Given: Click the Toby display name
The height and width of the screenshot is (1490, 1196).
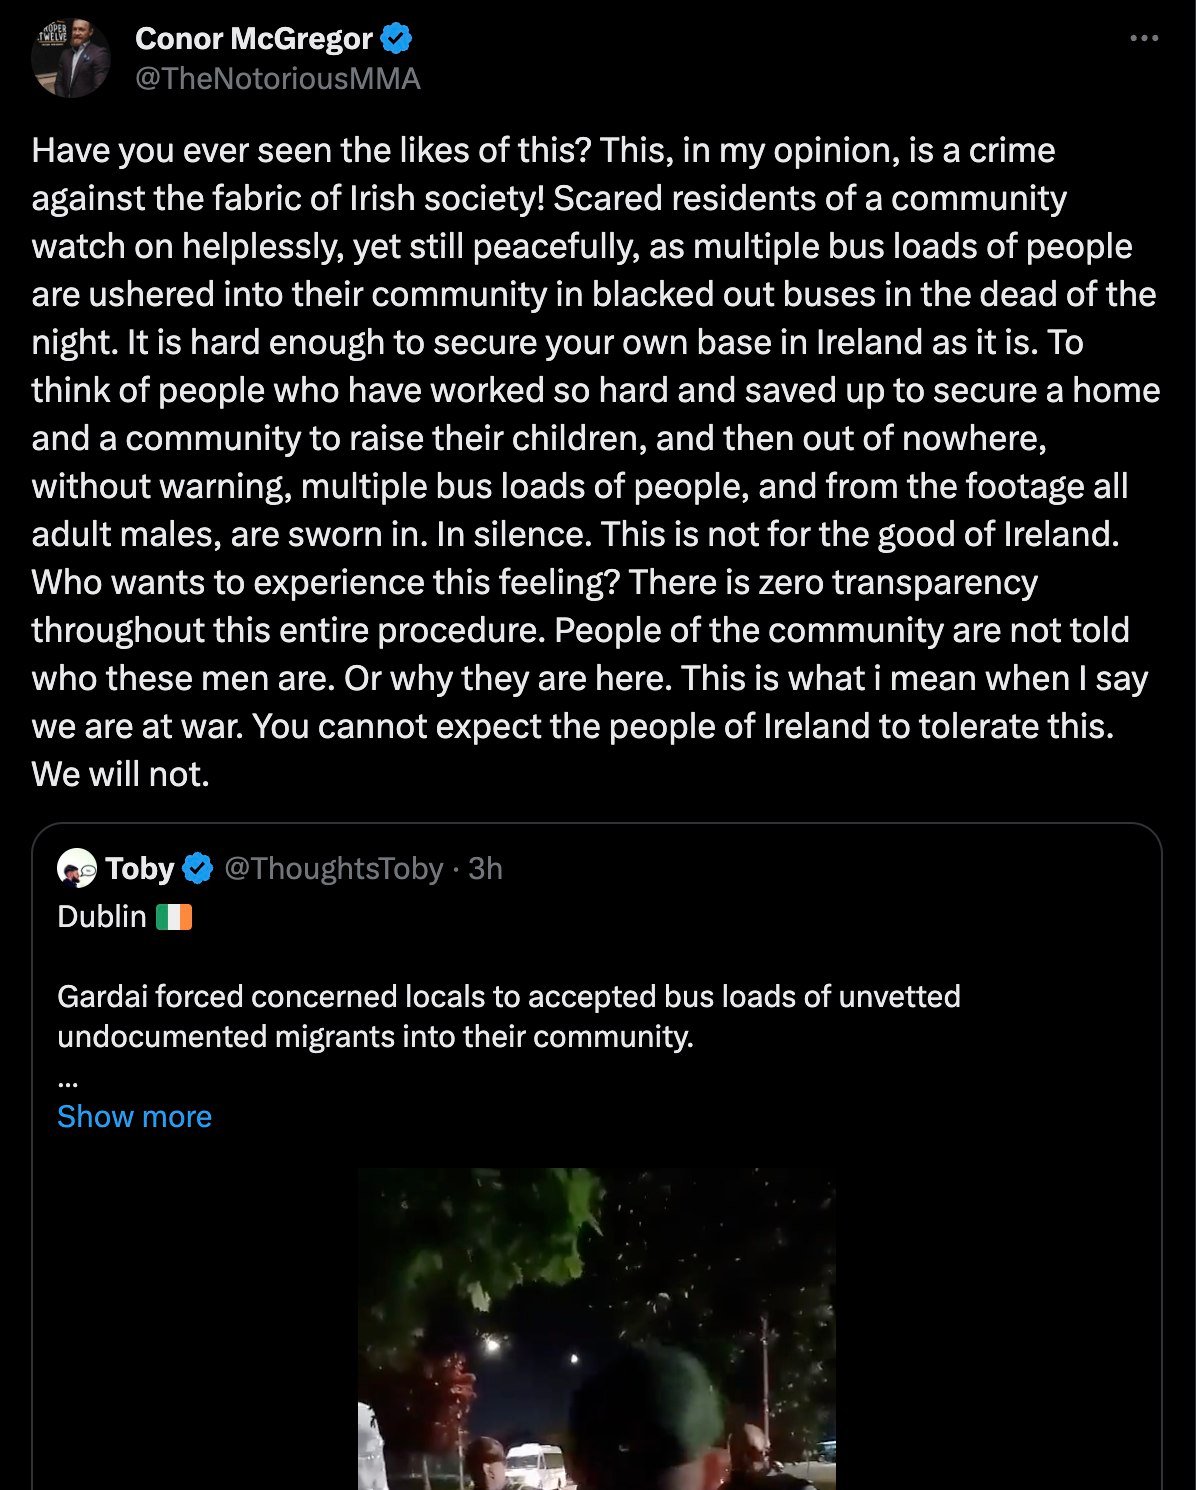Looking at the screenshot, I should (140, 868).
